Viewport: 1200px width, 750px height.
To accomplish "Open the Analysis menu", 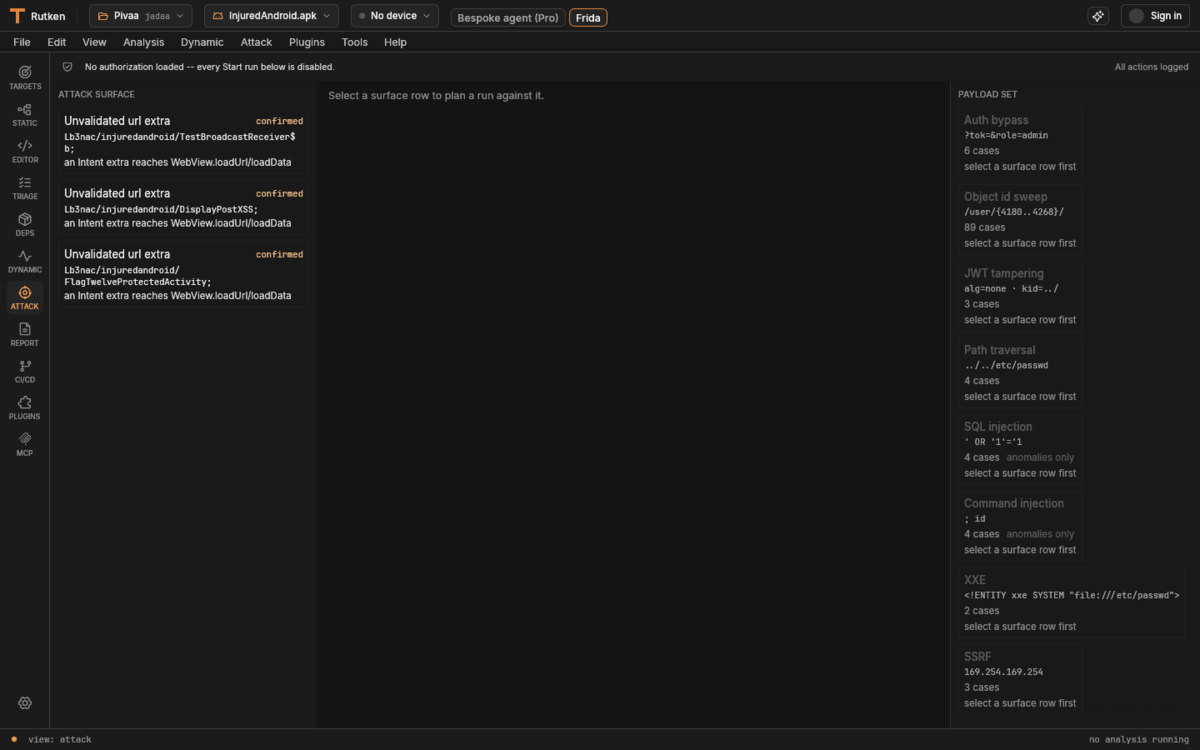I will pyautogui.click(x=144, y=42).
